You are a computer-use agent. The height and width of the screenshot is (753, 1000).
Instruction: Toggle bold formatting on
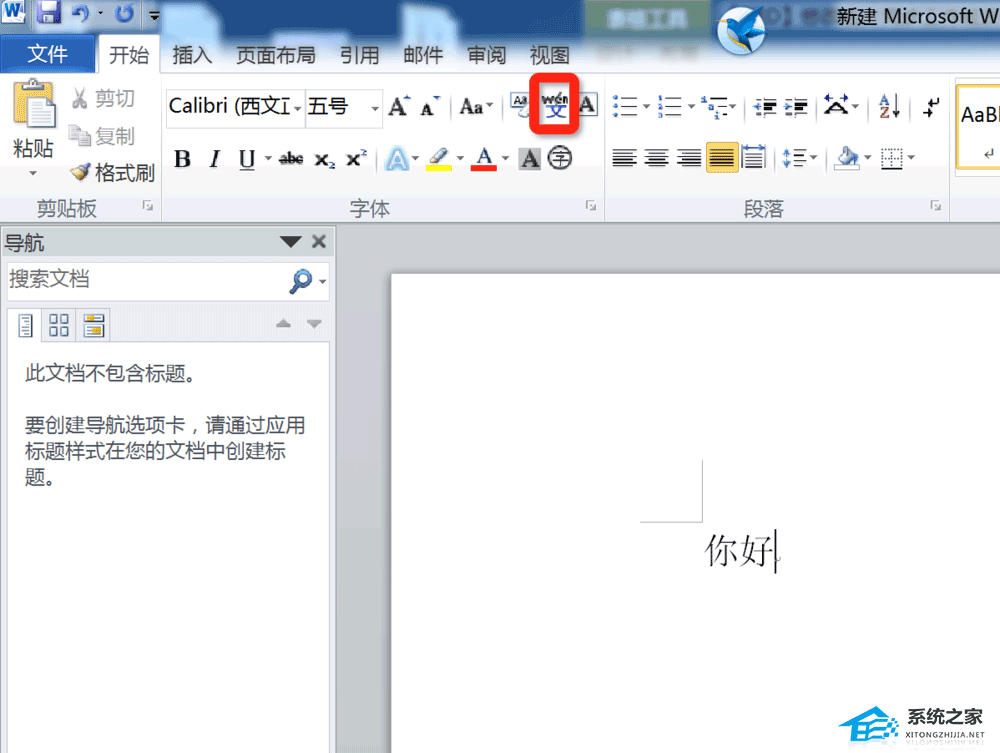[182, 158]
